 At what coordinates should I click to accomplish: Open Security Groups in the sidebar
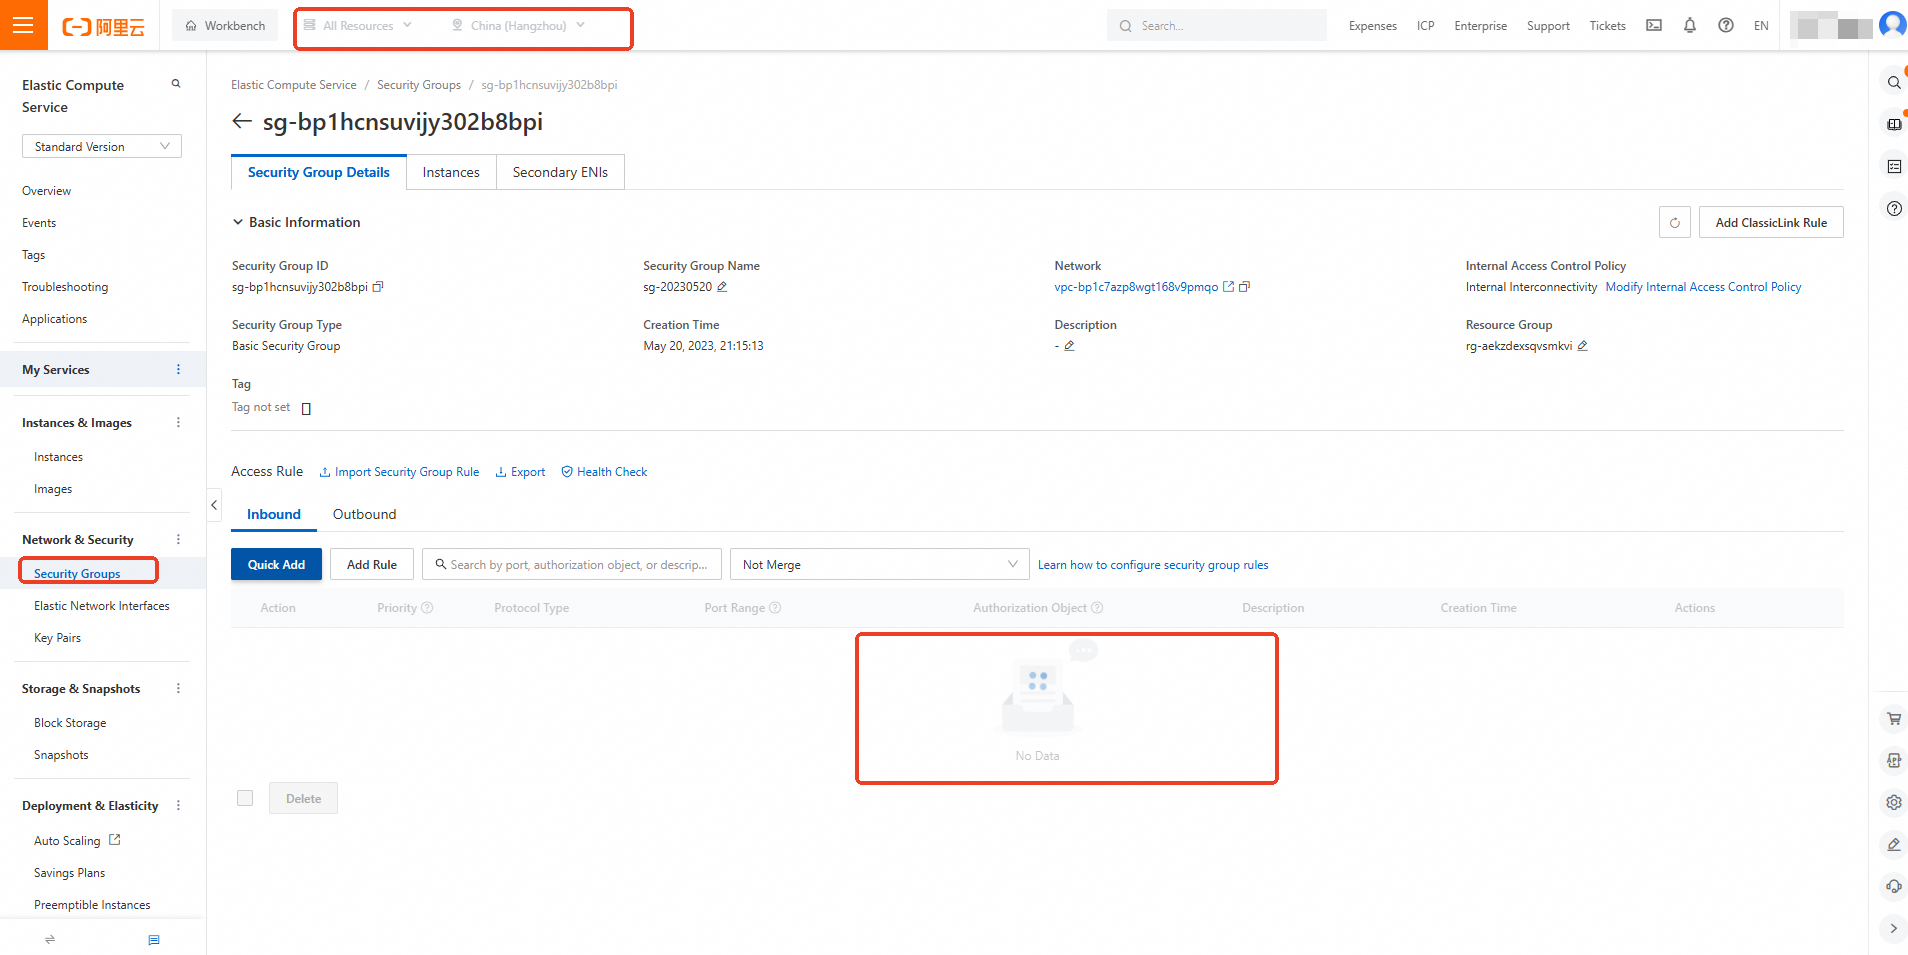pyautogui.click(x=77, y=573)
